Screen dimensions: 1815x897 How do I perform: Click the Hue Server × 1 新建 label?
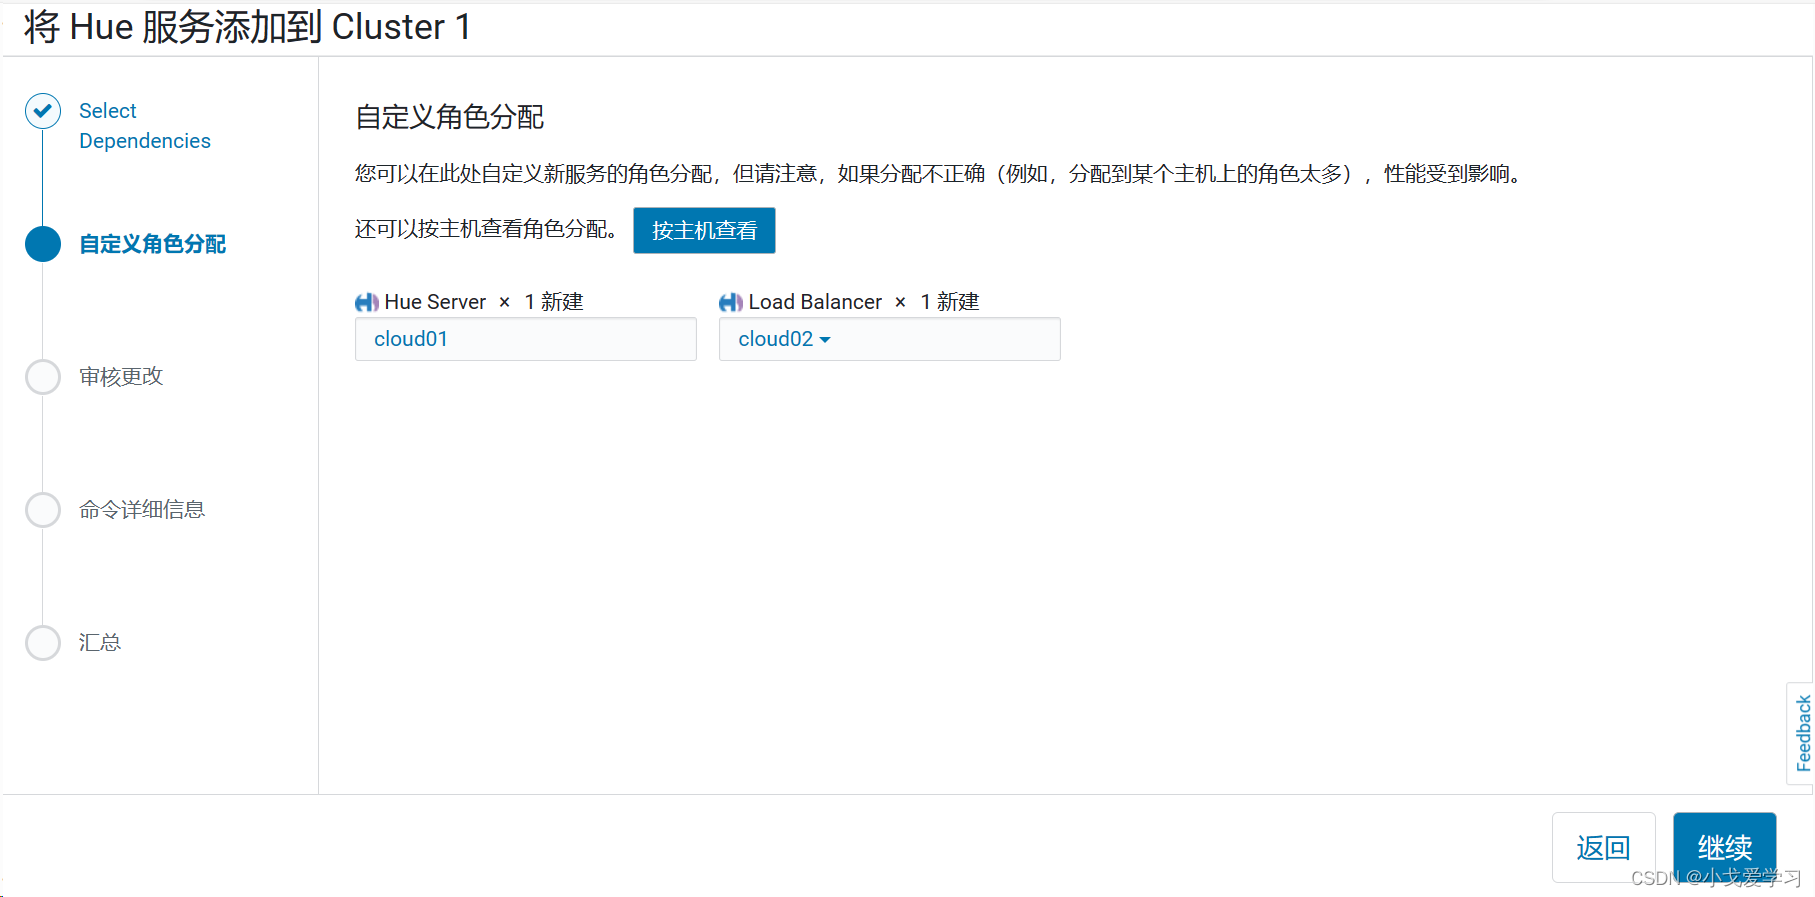point(469,302)
